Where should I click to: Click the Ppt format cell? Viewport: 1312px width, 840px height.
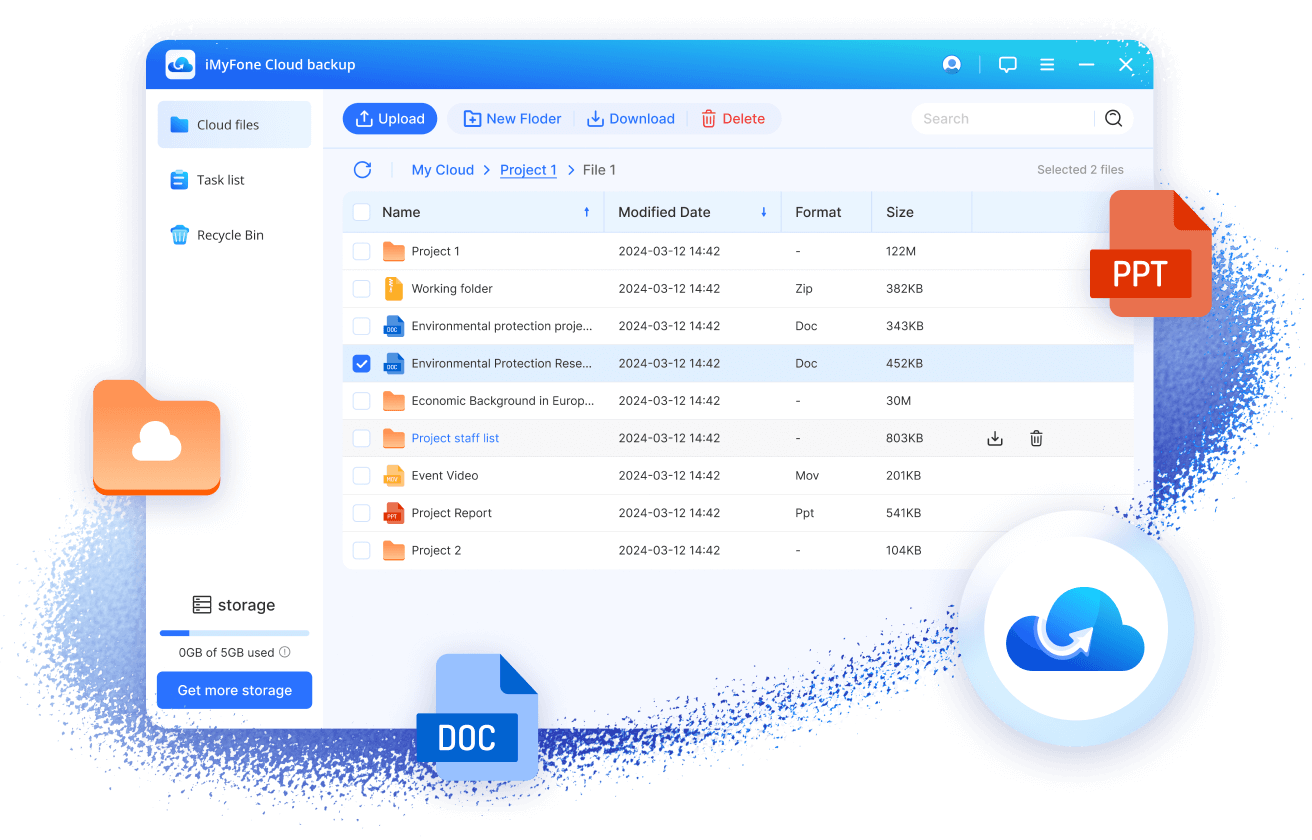805,513
